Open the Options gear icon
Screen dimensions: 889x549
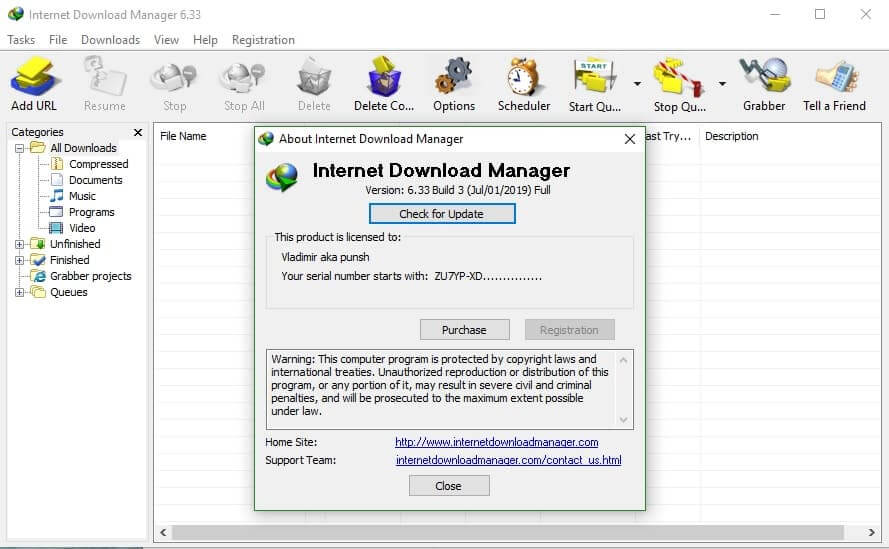point(454,77)
